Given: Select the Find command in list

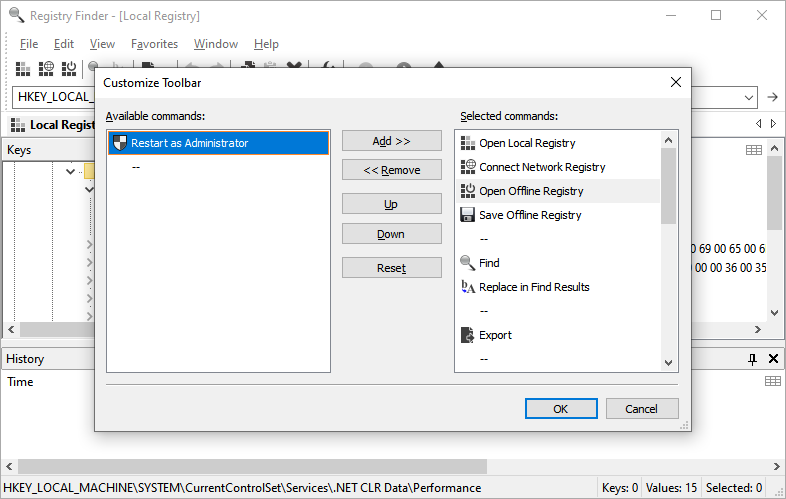Looking at the screenshot, I should click(x=558, y=263).
